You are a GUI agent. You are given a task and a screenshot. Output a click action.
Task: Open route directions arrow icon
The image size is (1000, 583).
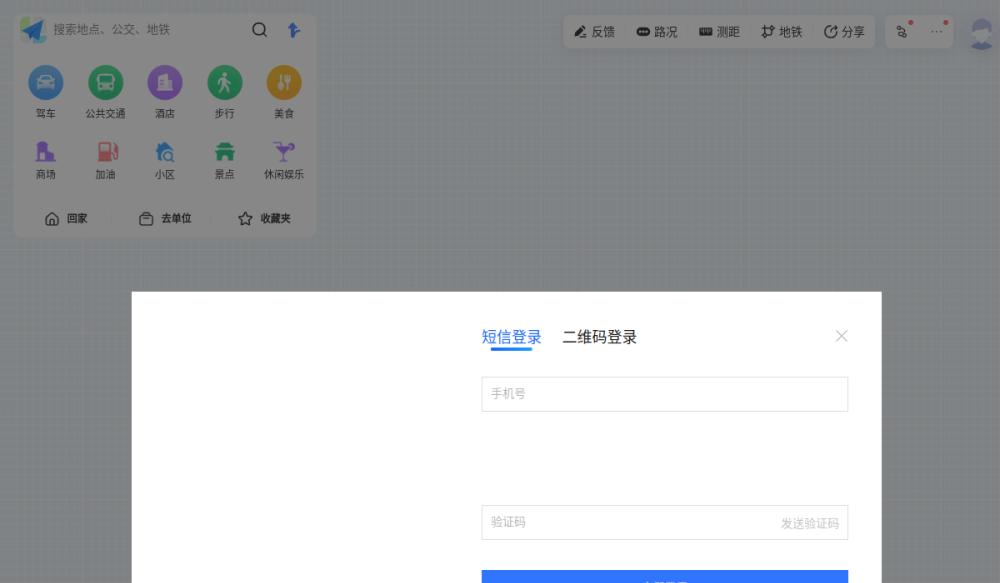293,30
